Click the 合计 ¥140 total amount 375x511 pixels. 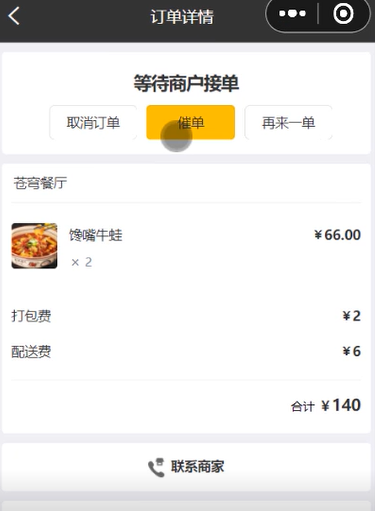(326, 405)
